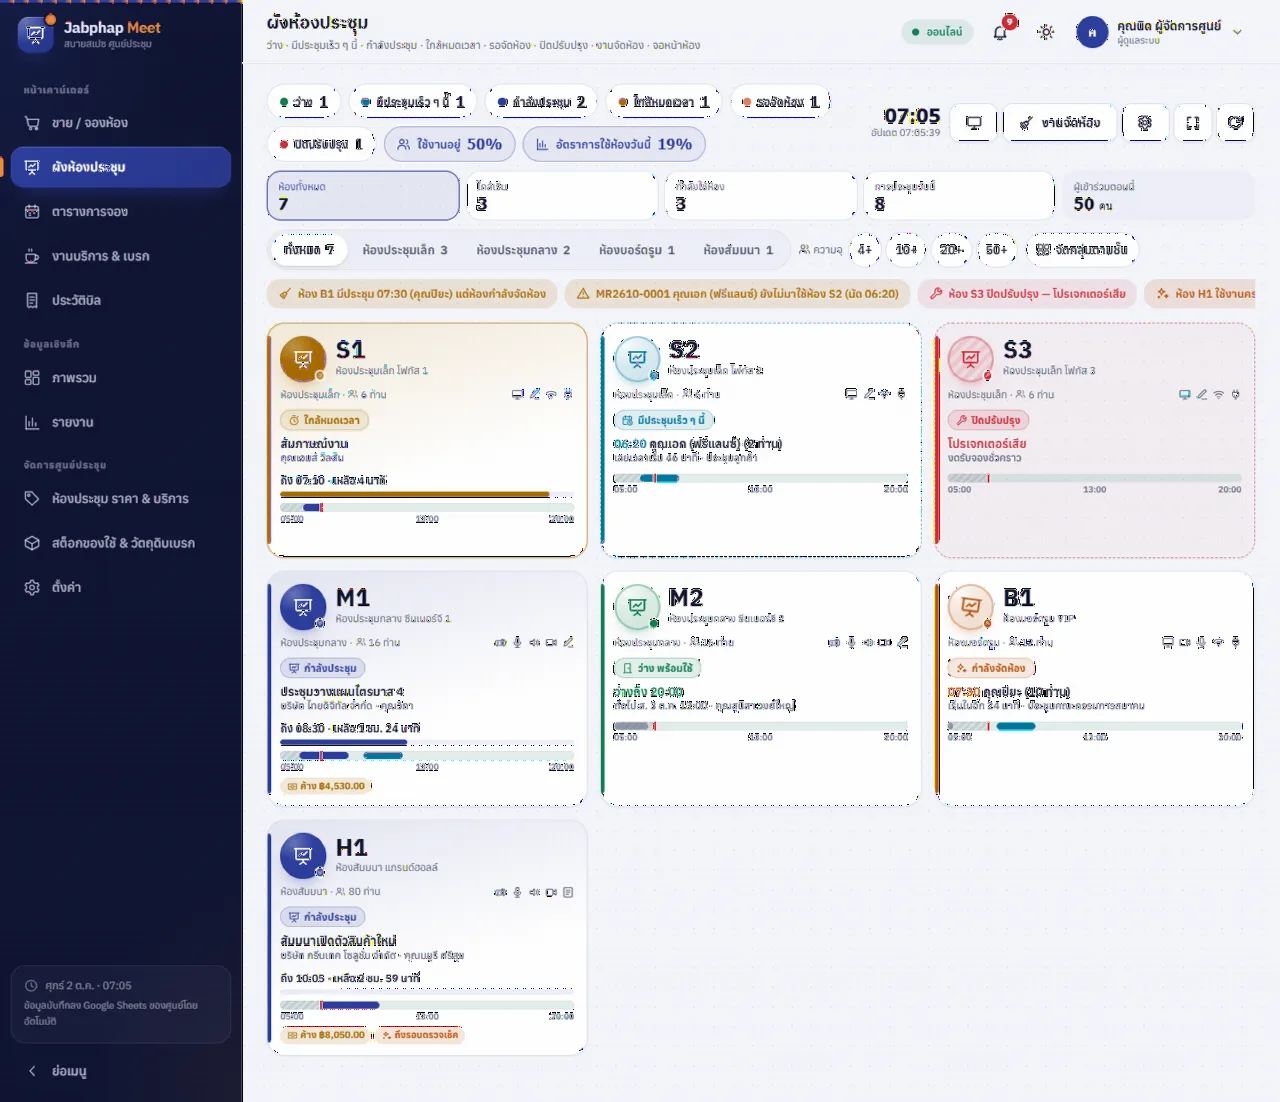Toggle the light/dark theme sun icon

click(1046, 32)
